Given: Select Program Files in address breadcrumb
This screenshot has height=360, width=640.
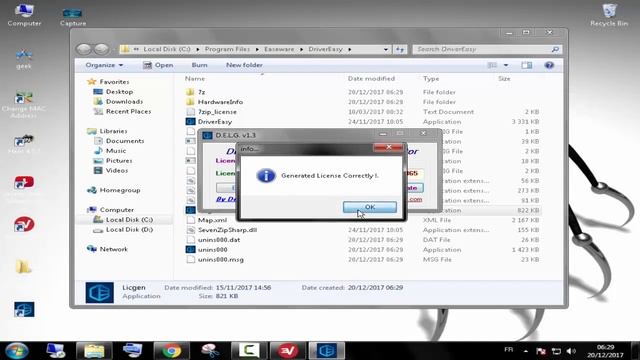Looking at the screenshot, I should pos(227,49).
